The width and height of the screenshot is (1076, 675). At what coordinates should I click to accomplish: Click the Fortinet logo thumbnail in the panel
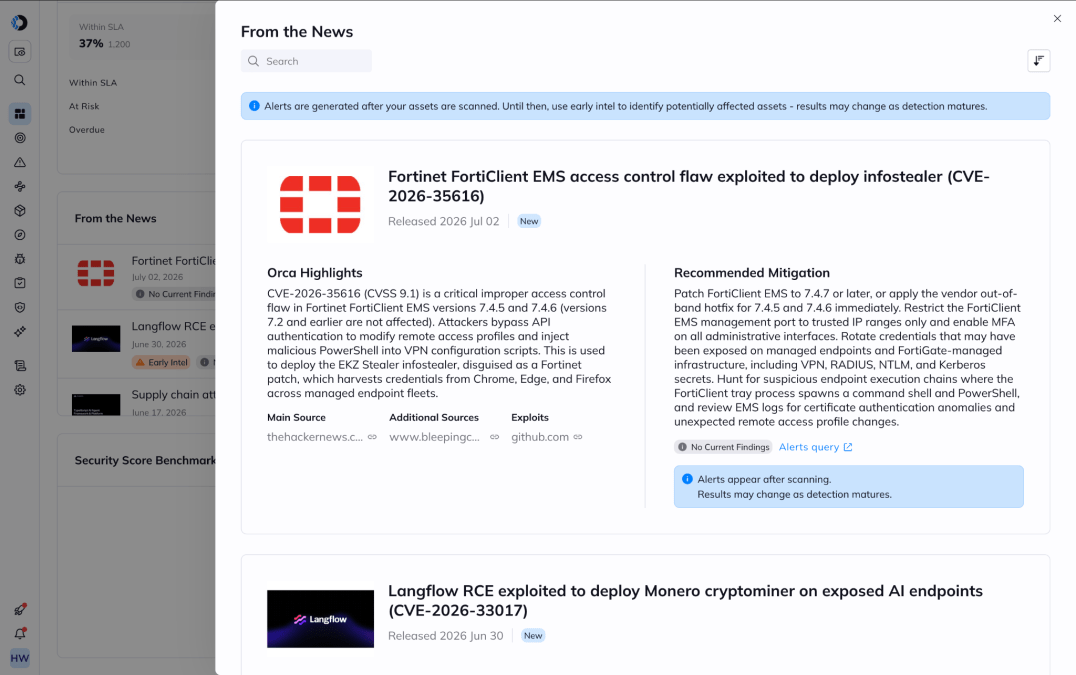pos(320,204)
